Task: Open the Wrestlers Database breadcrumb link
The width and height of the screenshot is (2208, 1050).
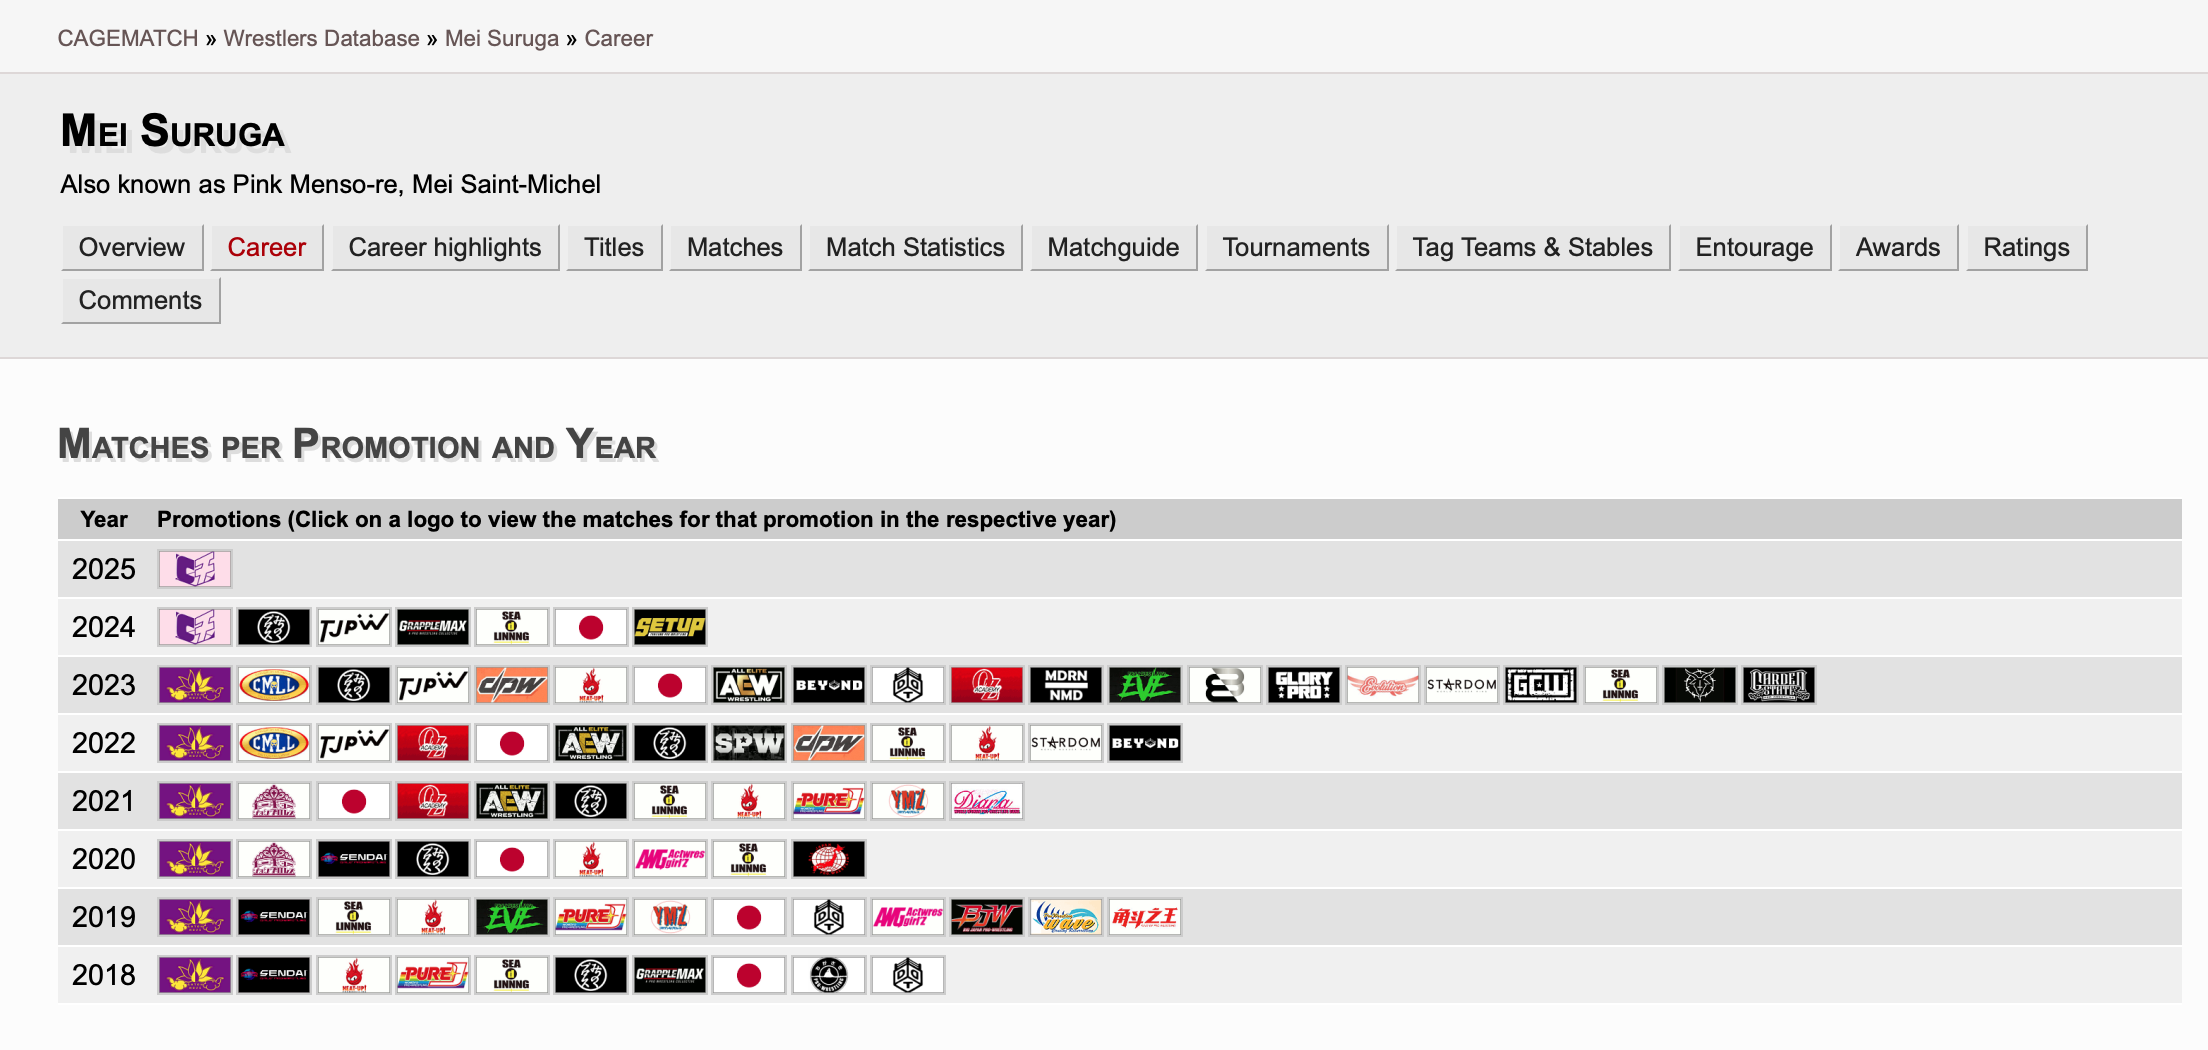Action: coord(321,38)
